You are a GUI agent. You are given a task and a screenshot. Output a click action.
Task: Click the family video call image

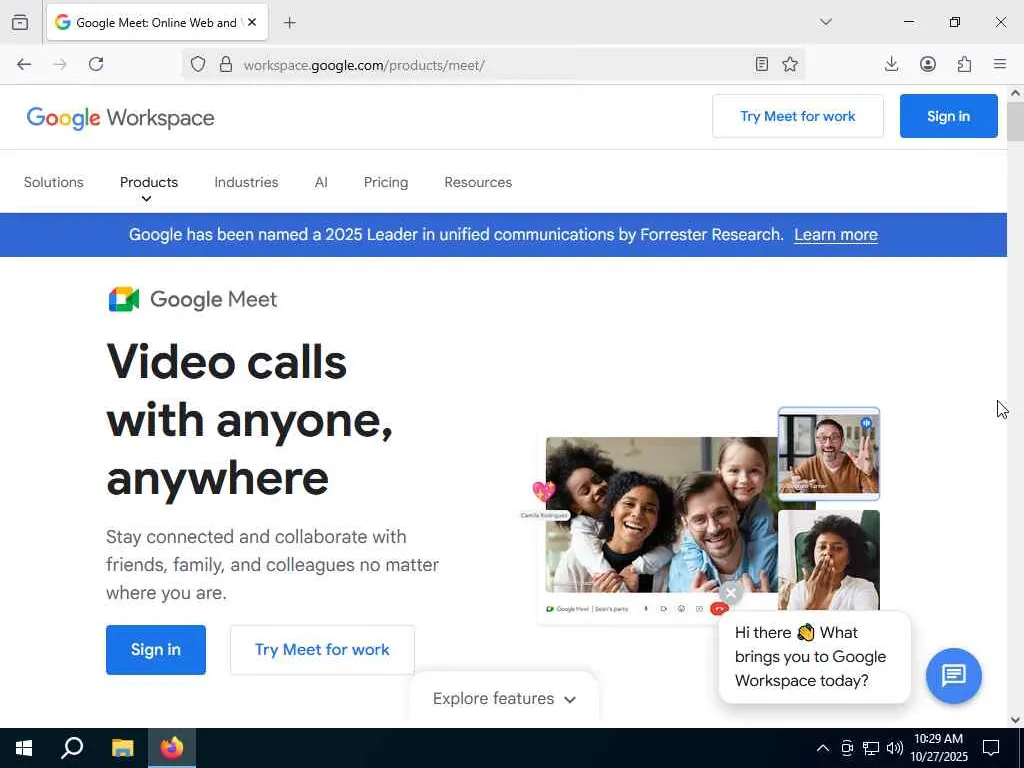click(x=662, y=515)
